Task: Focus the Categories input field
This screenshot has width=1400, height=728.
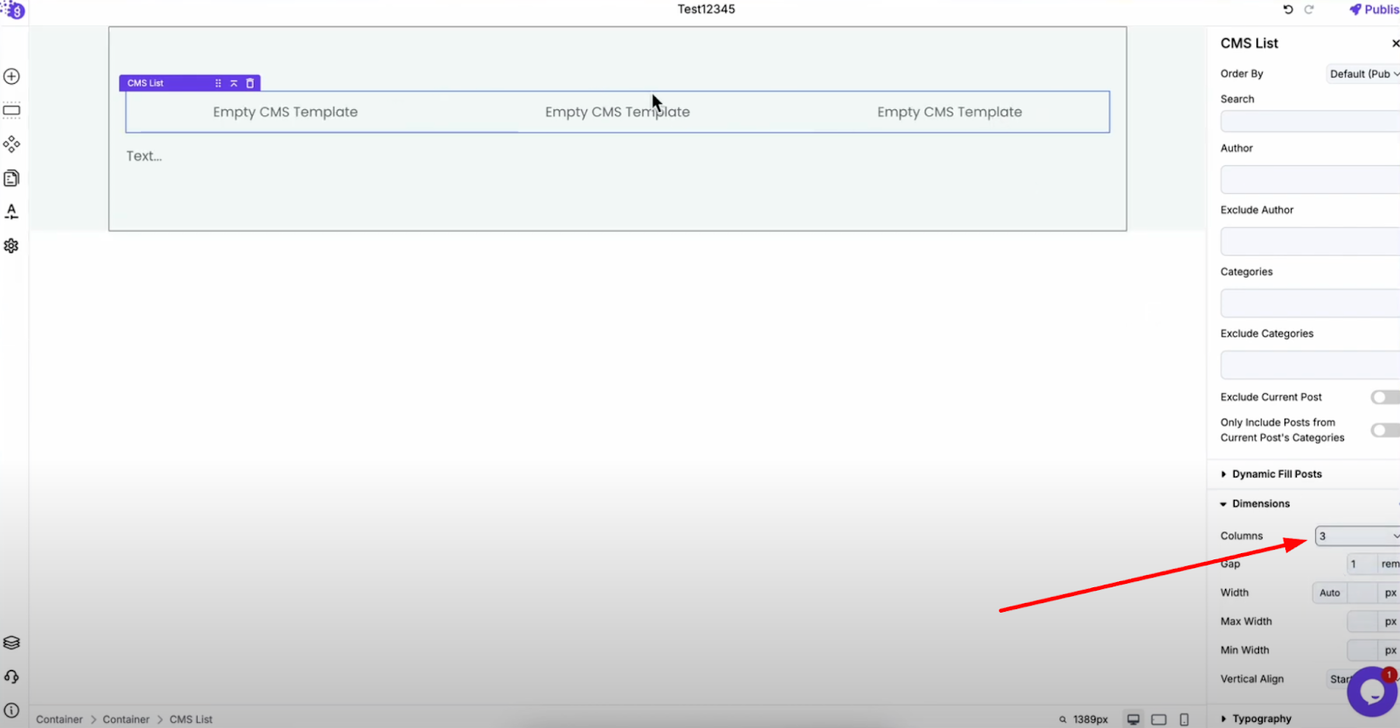Action: (1310, 303)
